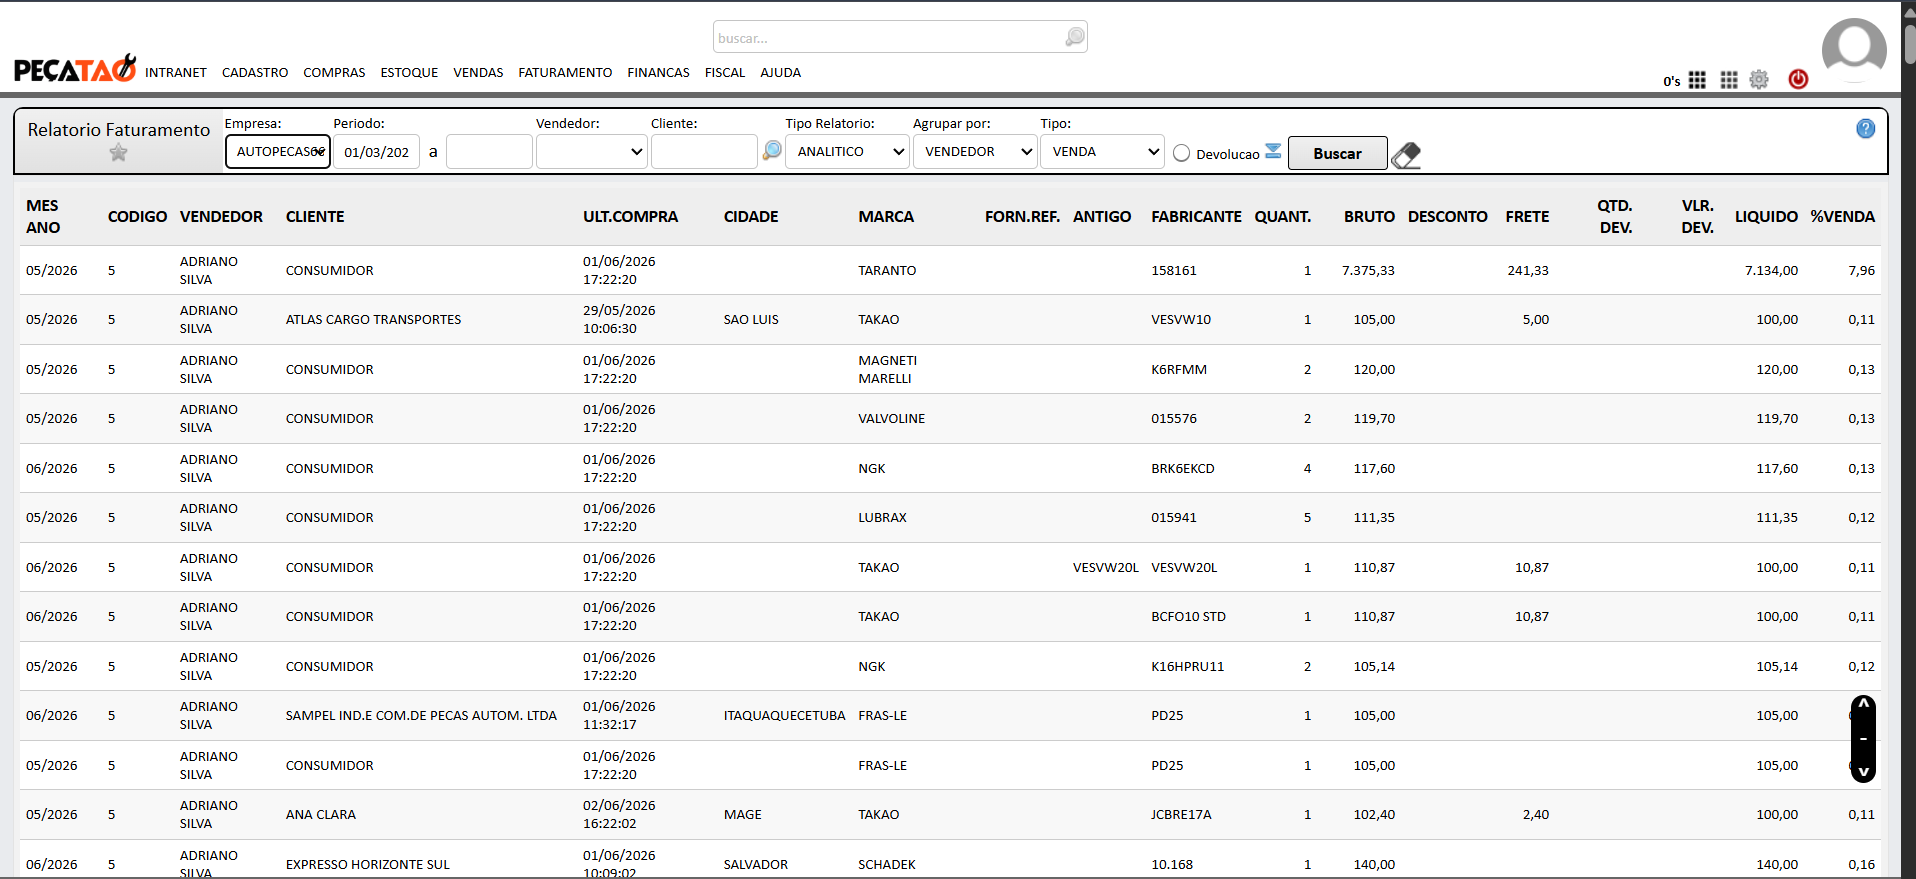This screenshot has height=879, width=1916.
Task: Click the CIDADE column header
Action: 751,217
